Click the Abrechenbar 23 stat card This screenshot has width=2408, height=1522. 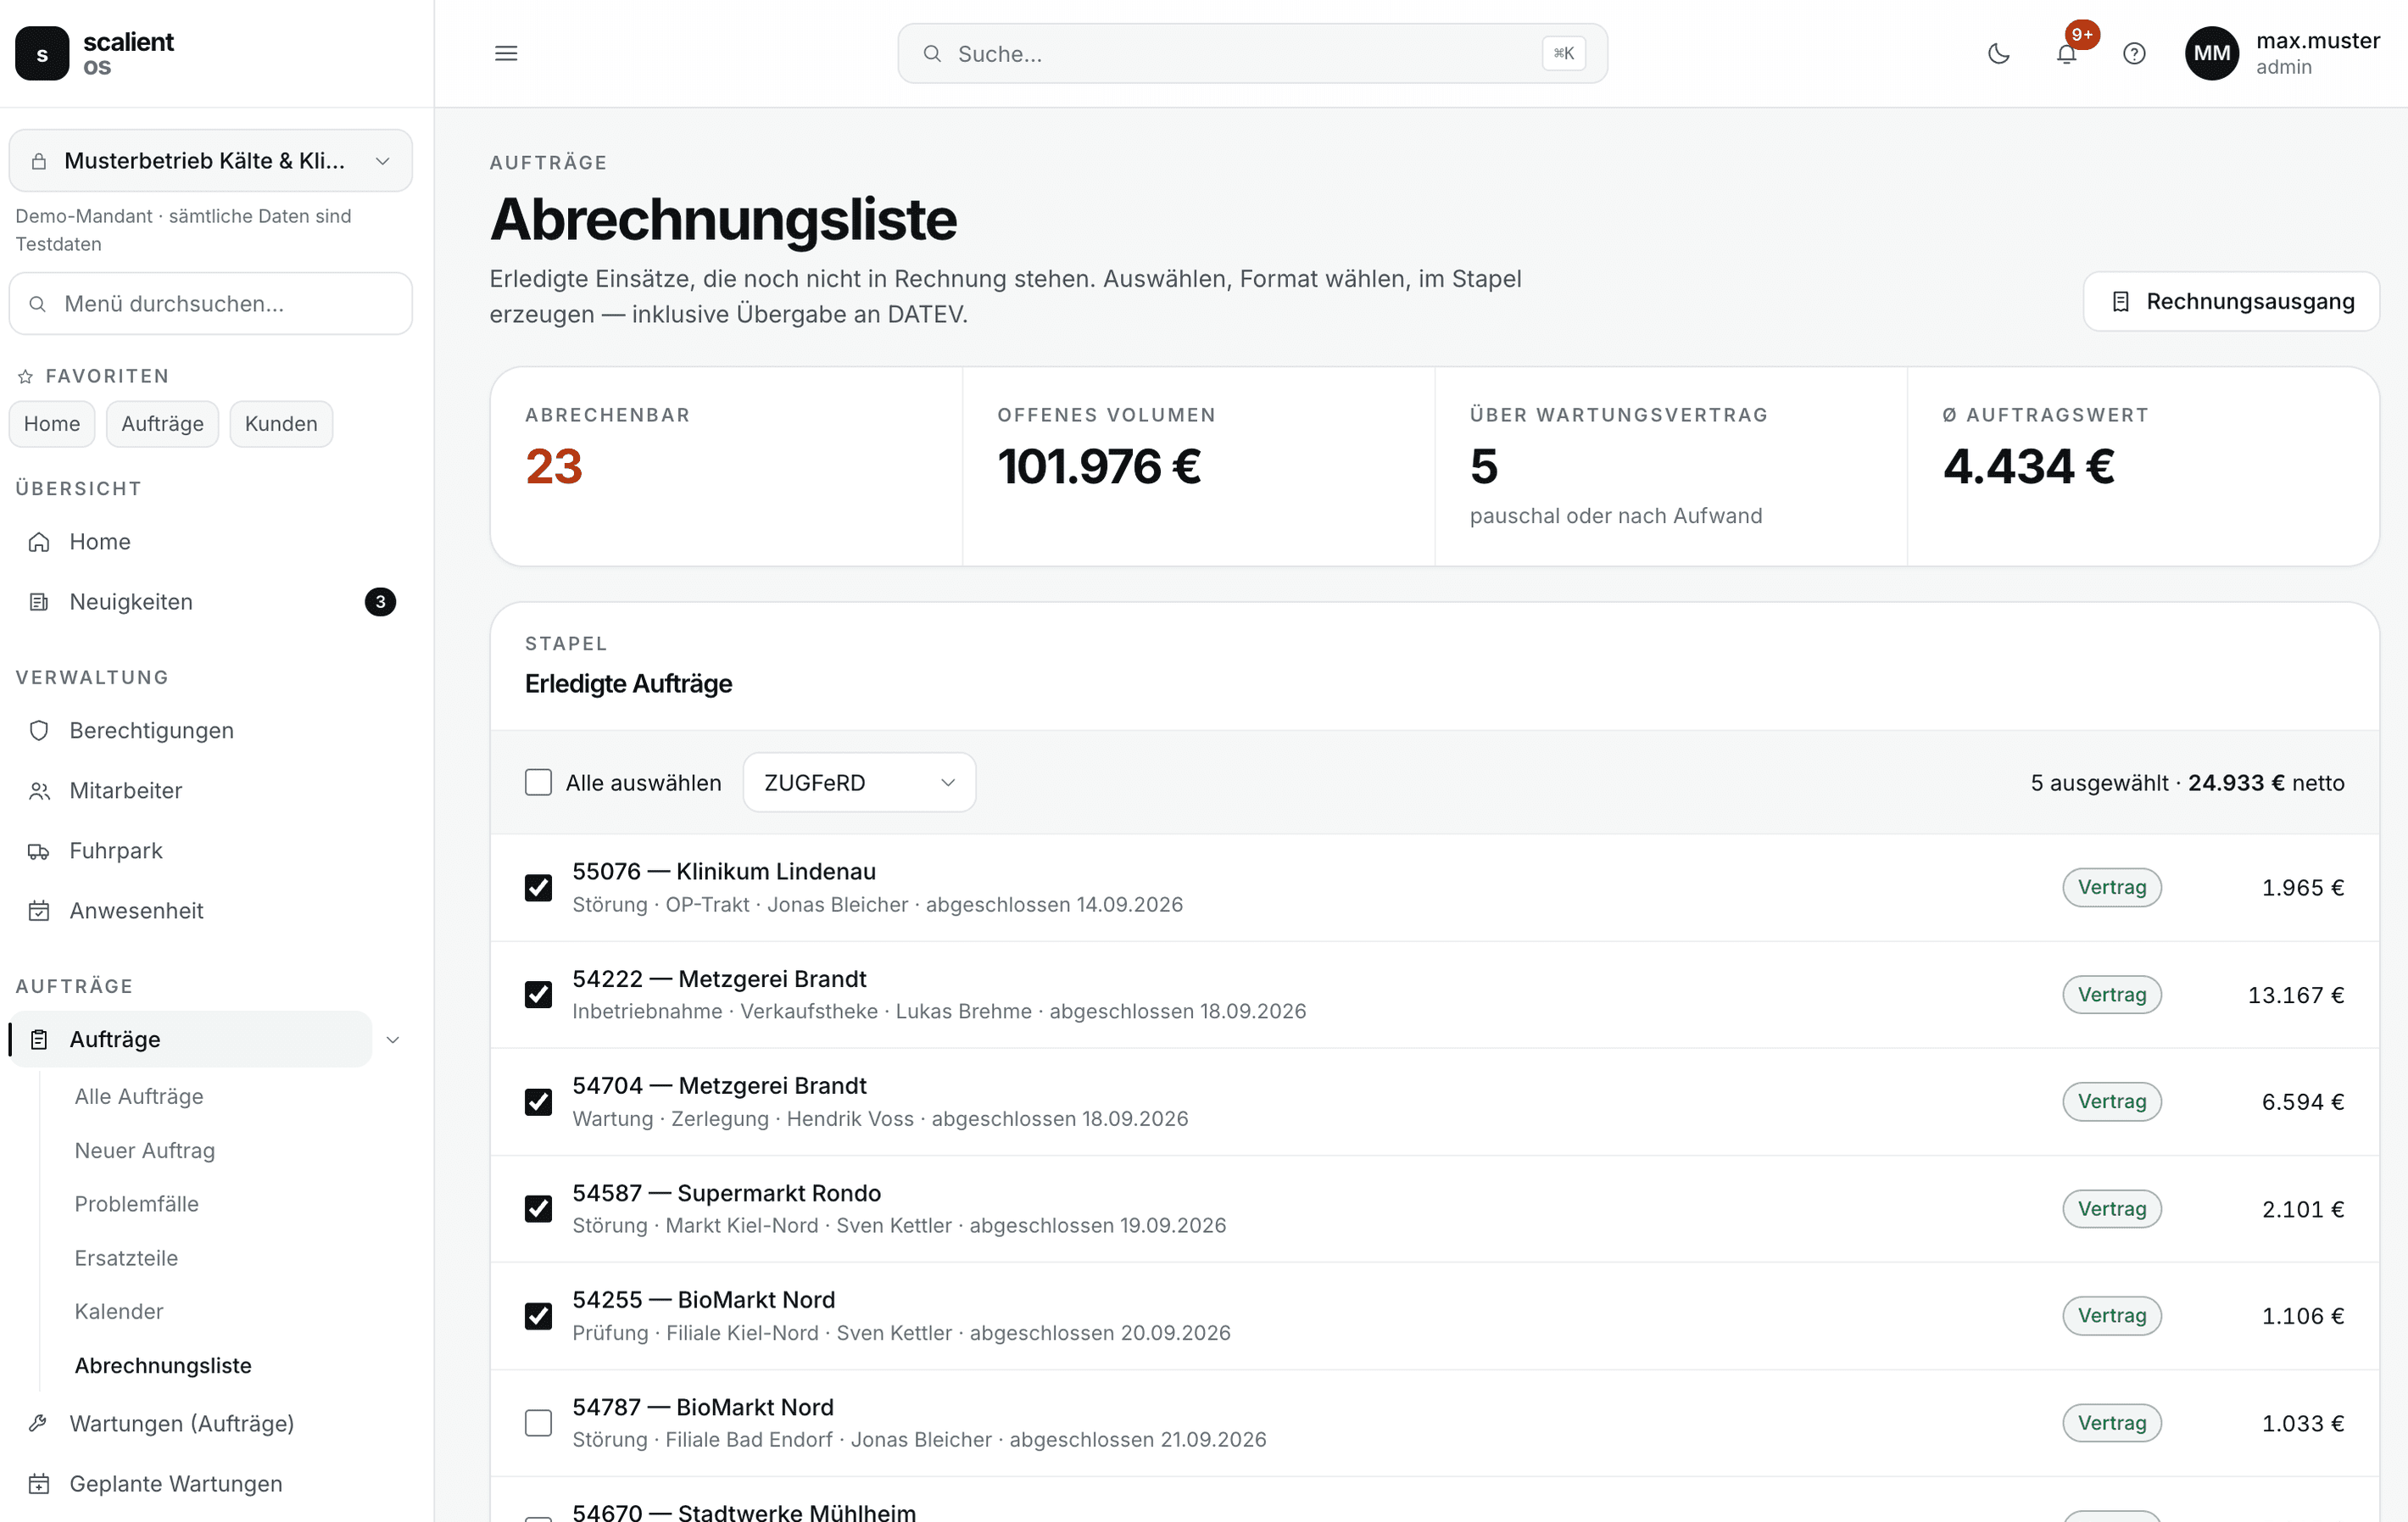727,466
